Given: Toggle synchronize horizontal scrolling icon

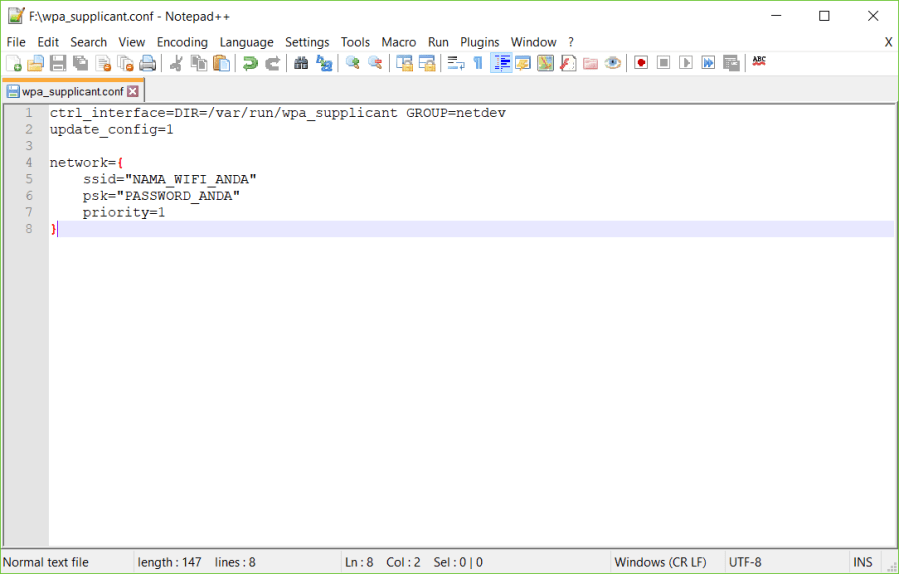Looking at the screenshot, I should click(x=427, y=63).
